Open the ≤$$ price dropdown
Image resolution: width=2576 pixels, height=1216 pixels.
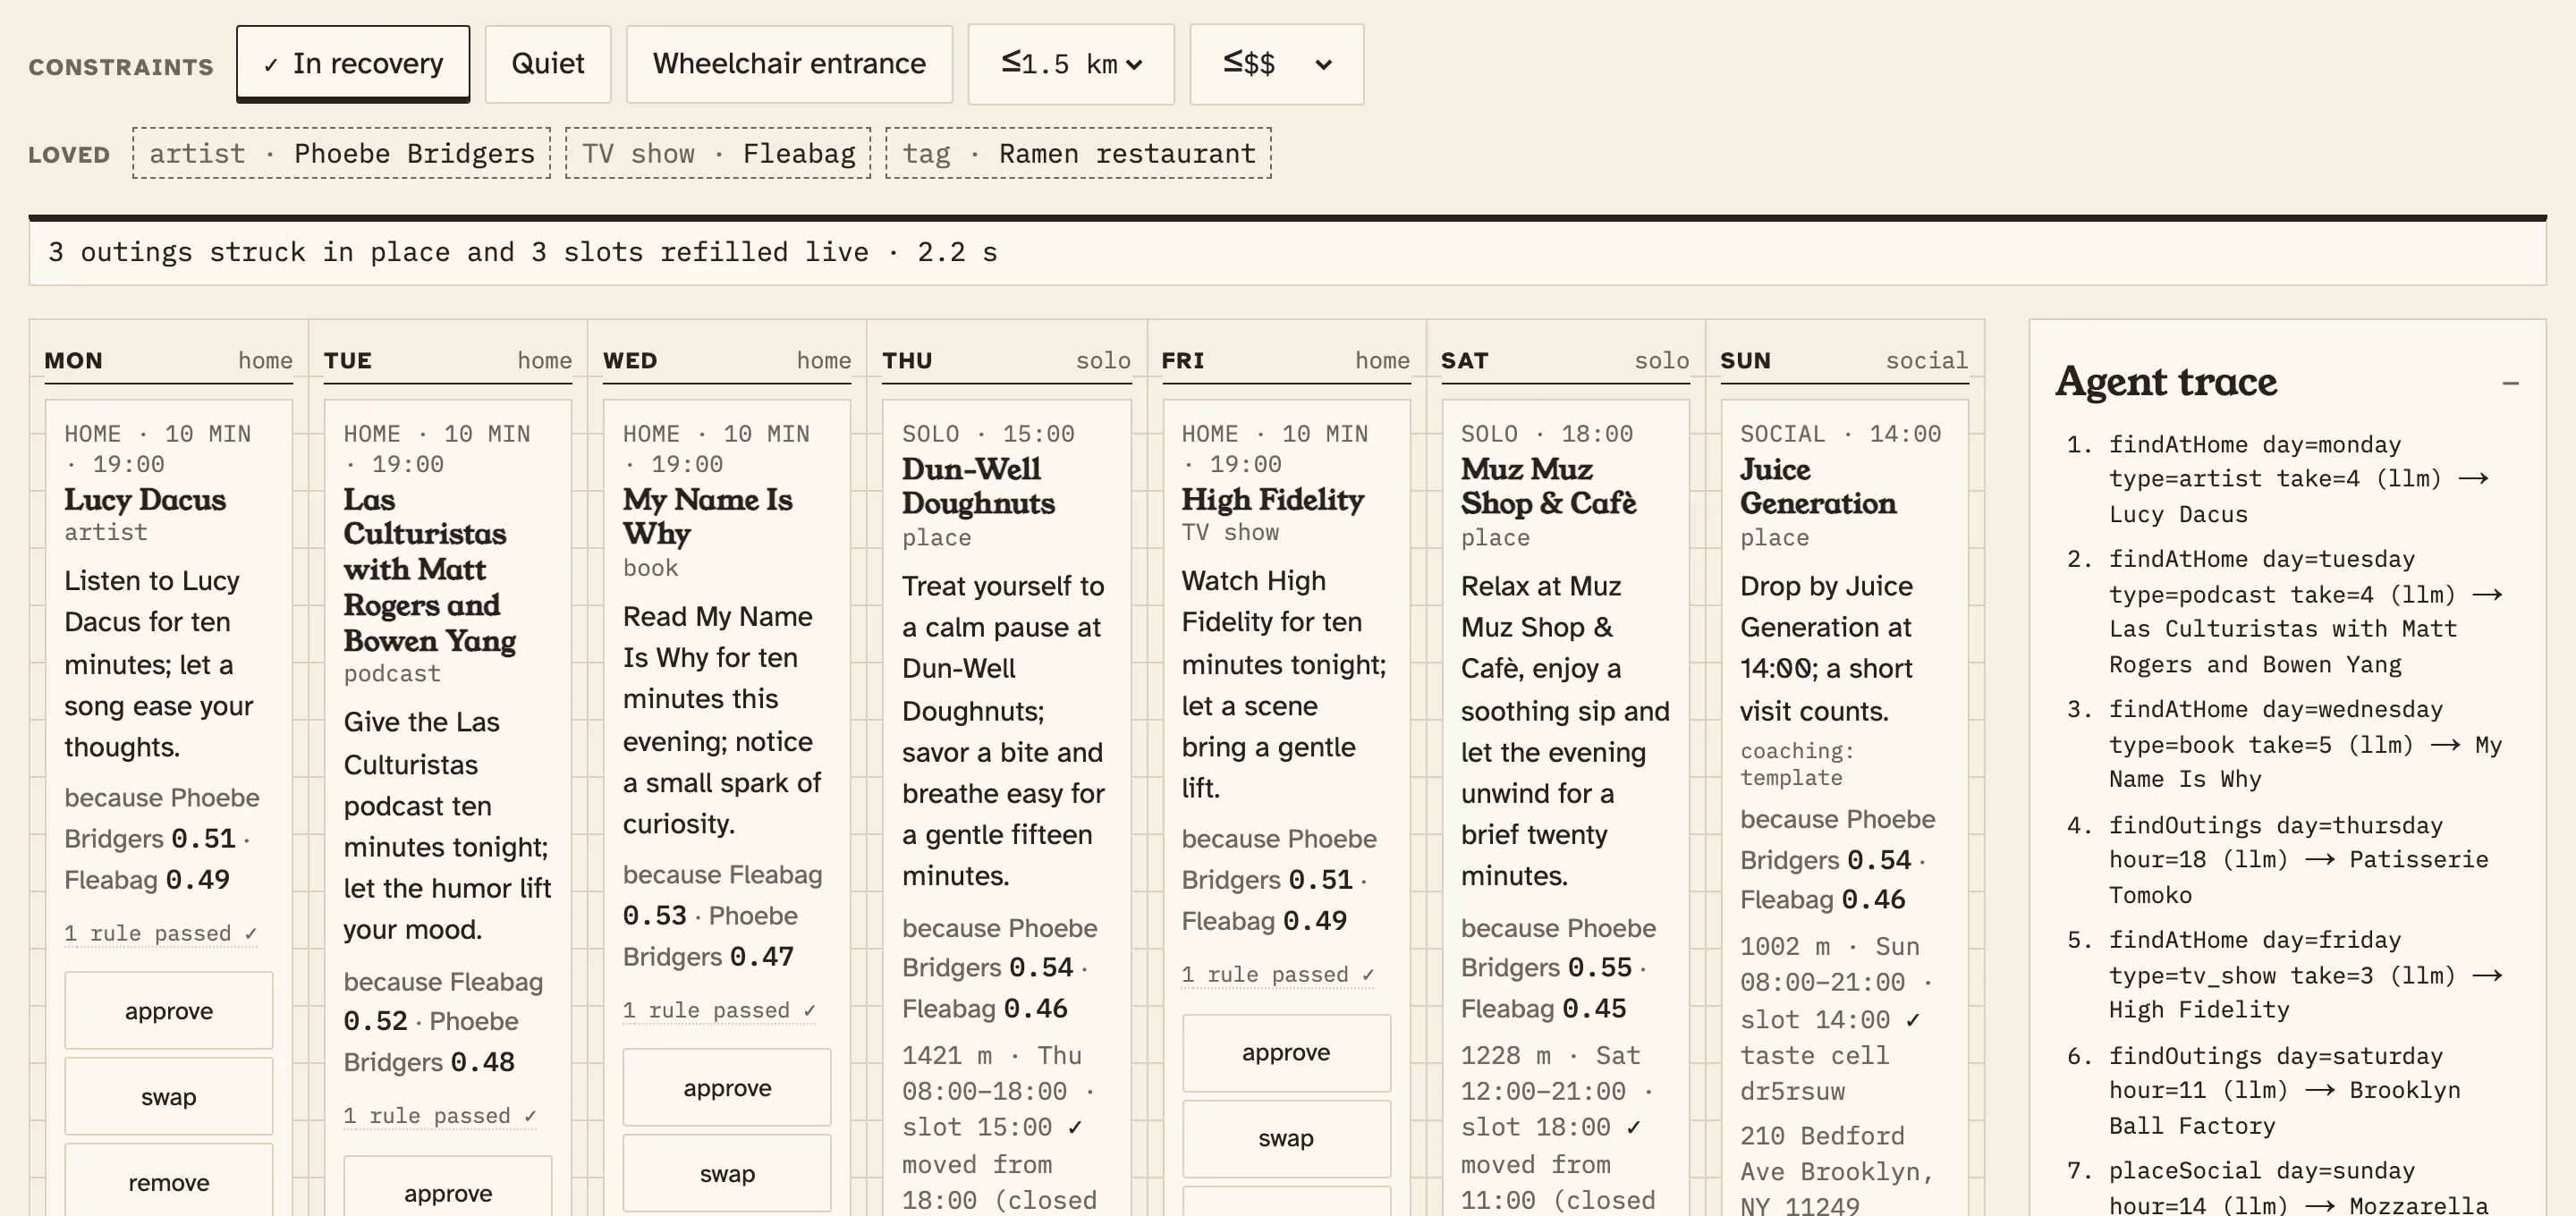tap(1276, 64)
